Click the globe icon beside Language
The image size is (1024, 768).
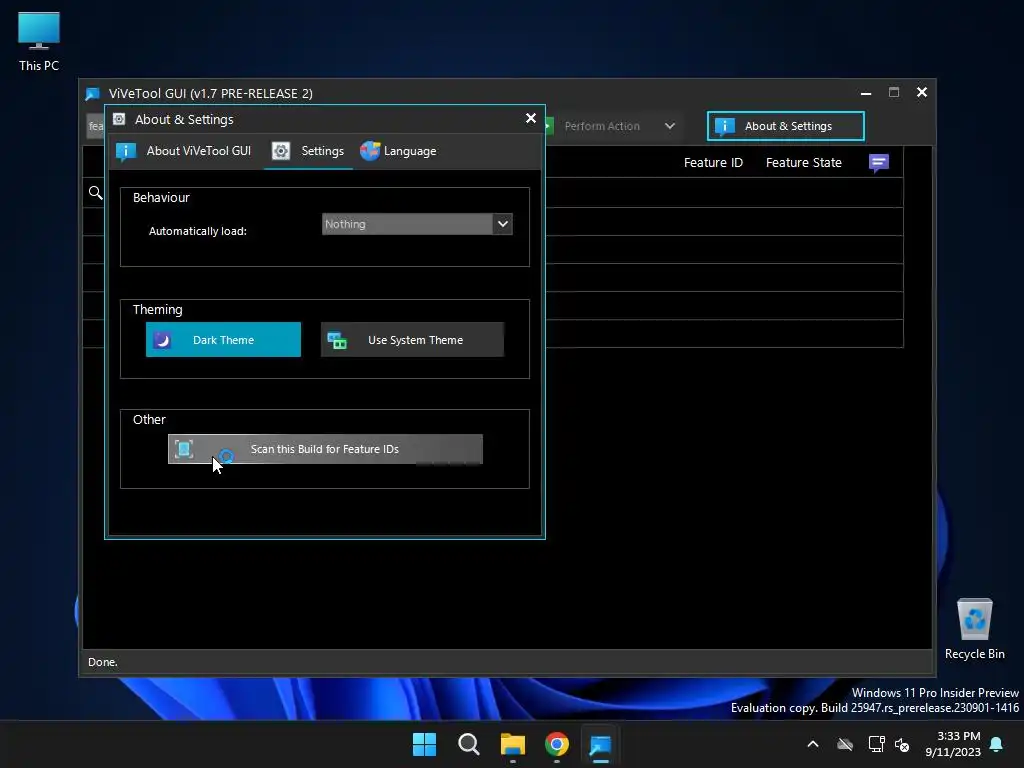370,151
